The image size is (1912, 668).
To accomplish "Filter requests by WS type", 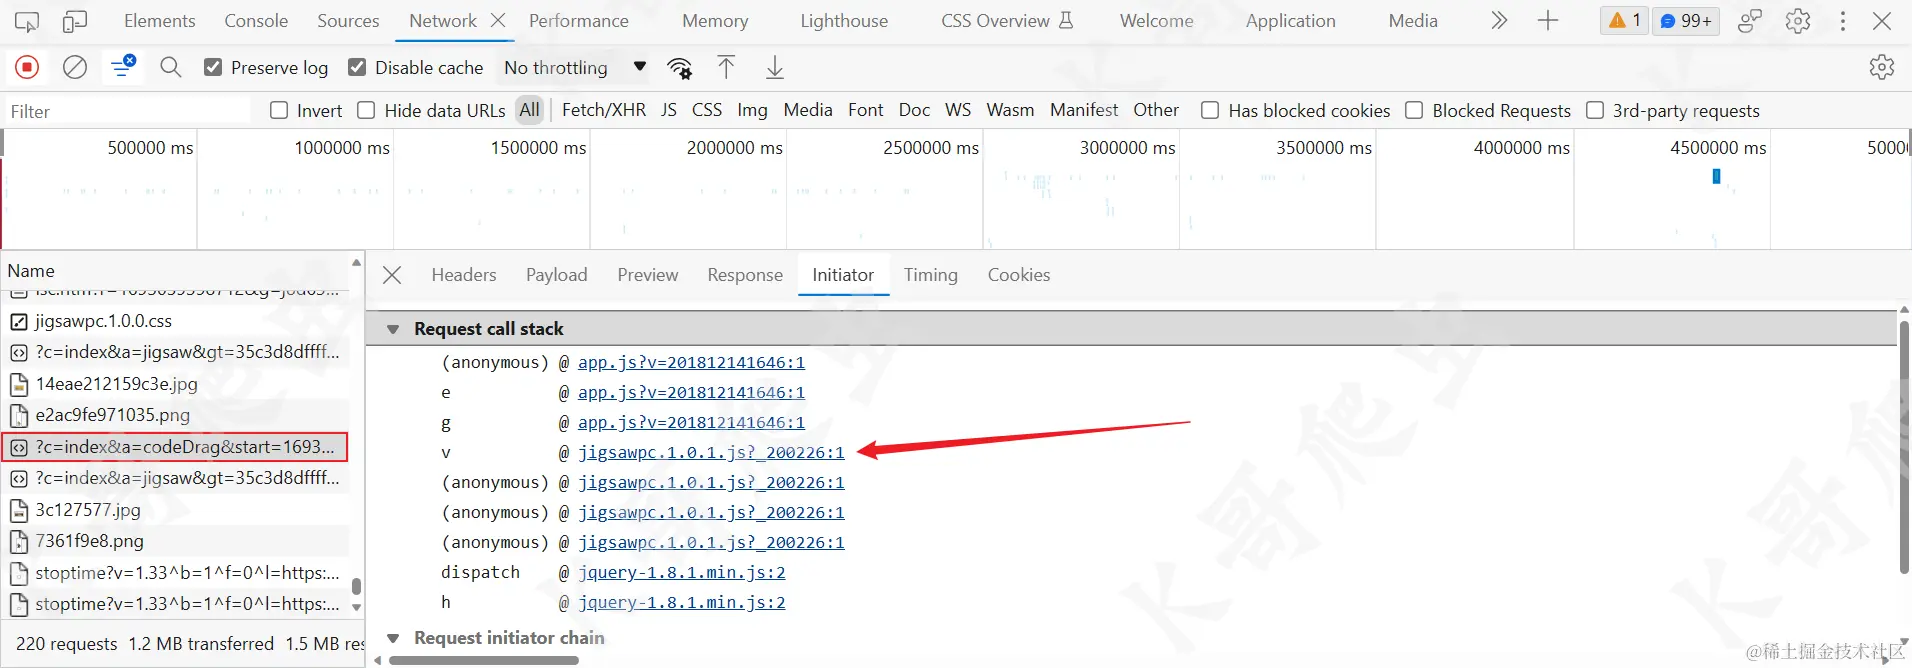I will [x=958, y=110].
